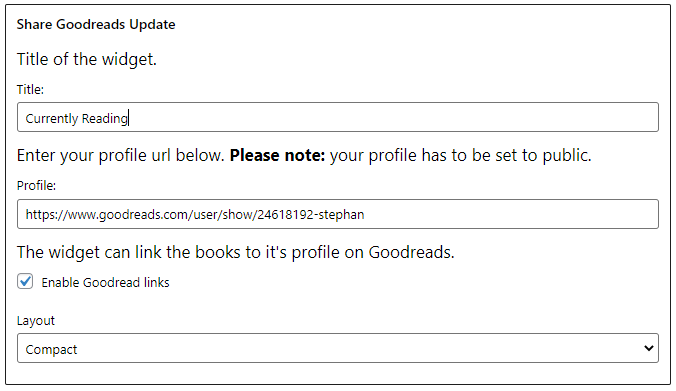Click the 'Enter your profile url below.' text
The height and width of the screenshot is (391, 676).
(x=121, y=155)
